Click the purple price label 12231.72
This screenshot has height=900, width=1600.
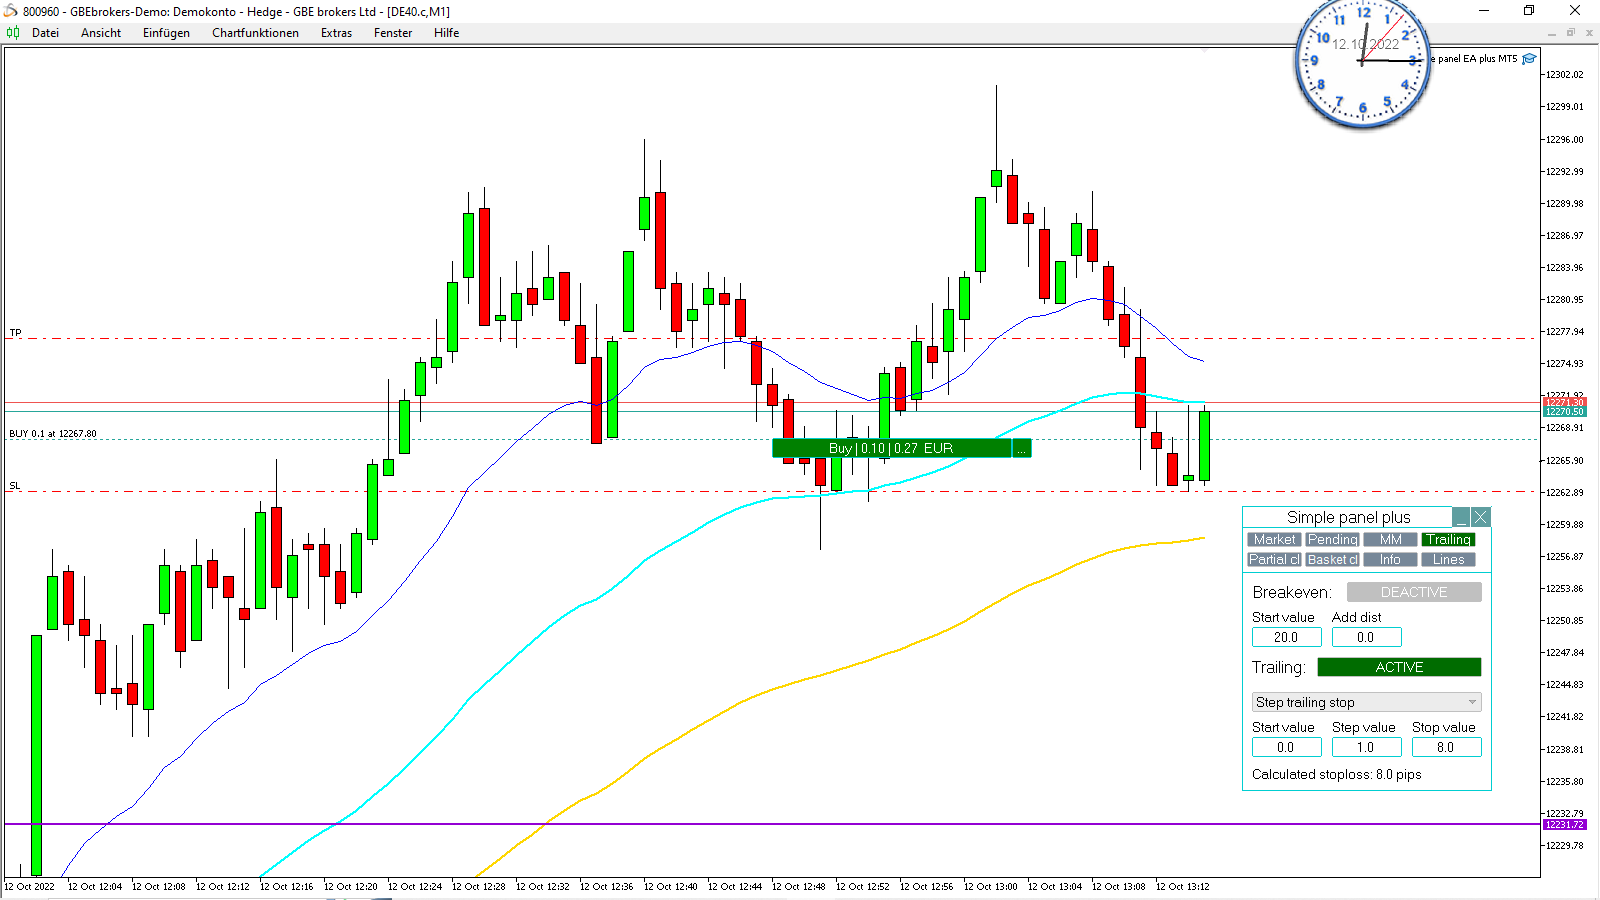pos(1564,825)
